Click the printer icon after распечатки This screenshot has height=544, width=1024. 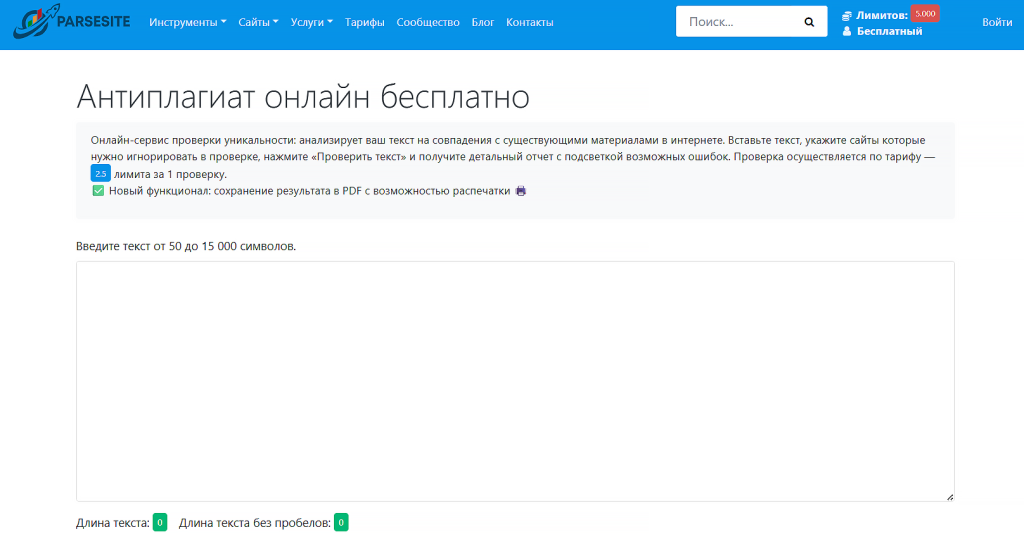[520, 191]
